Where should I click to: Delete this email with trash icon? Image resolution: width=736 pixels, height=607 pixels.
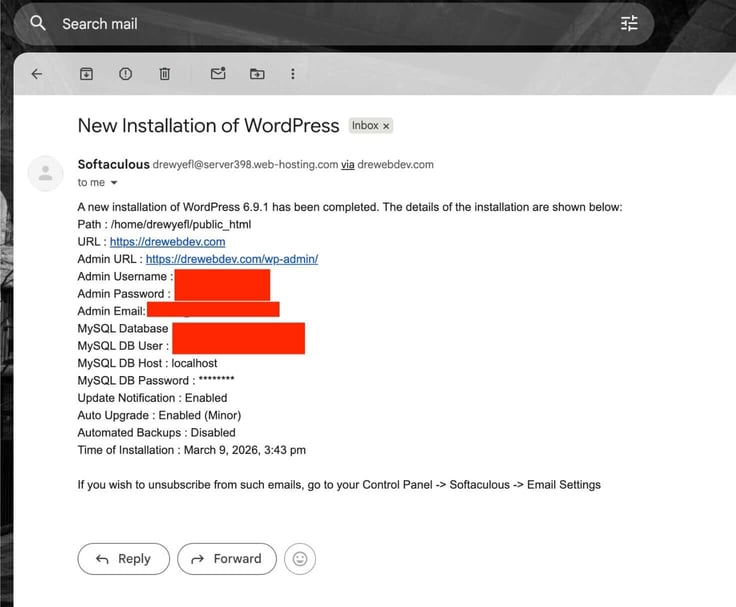(164, 74)
